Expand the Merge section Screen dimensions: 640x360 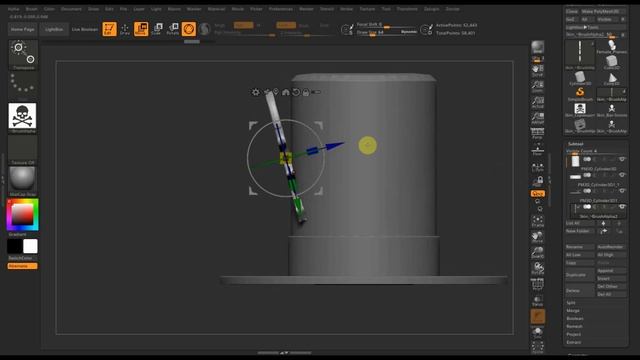(573, 311)
